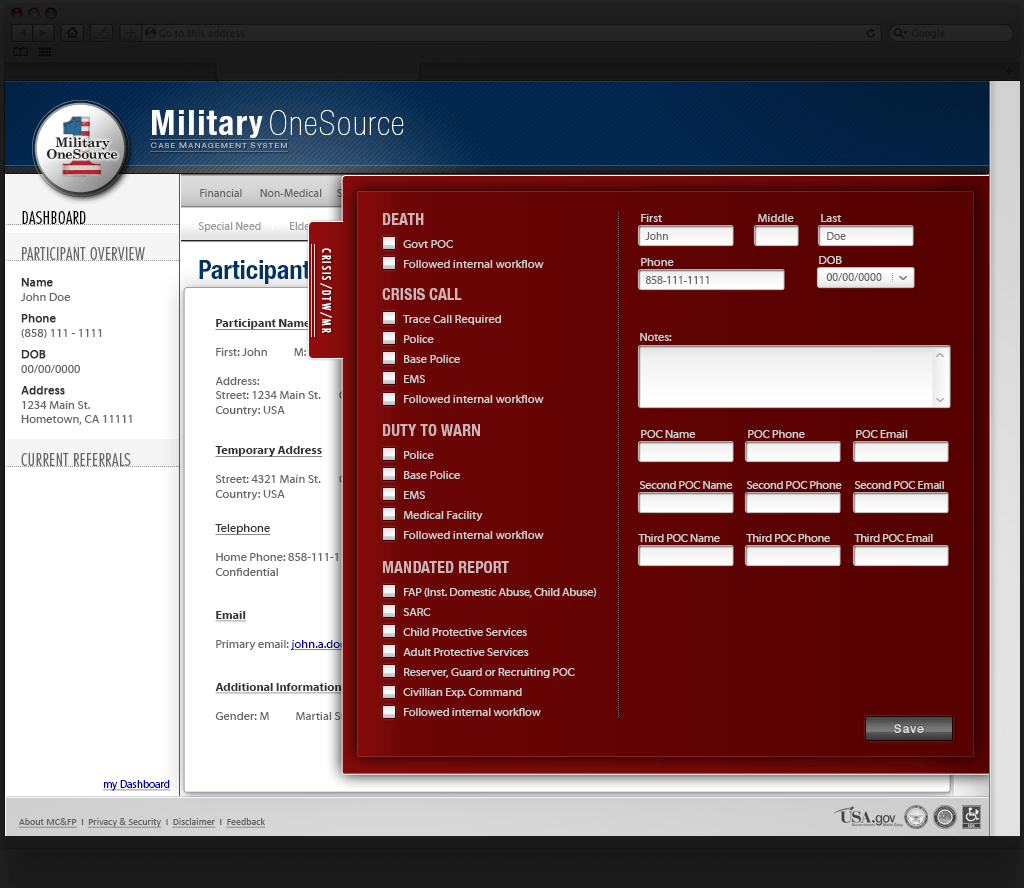This screenshot has width=1024, height=888.
Task: Click the browser Home icon
Action: [71, 32]
